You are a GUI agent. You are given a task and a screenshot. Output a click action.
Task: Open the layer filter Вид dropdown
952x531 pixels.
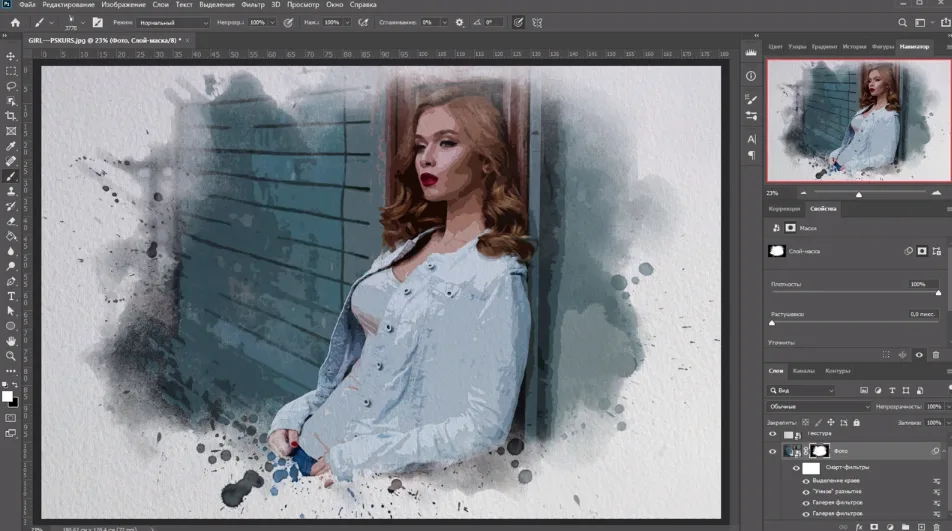coord(801,390)
